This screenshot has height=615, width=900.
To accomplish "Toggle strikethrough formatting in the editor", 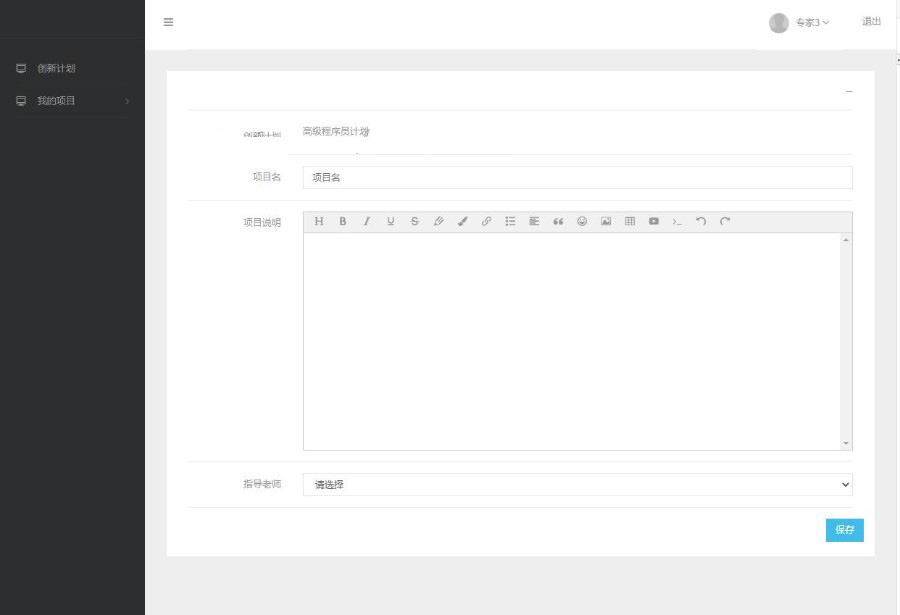I will 414,222.
